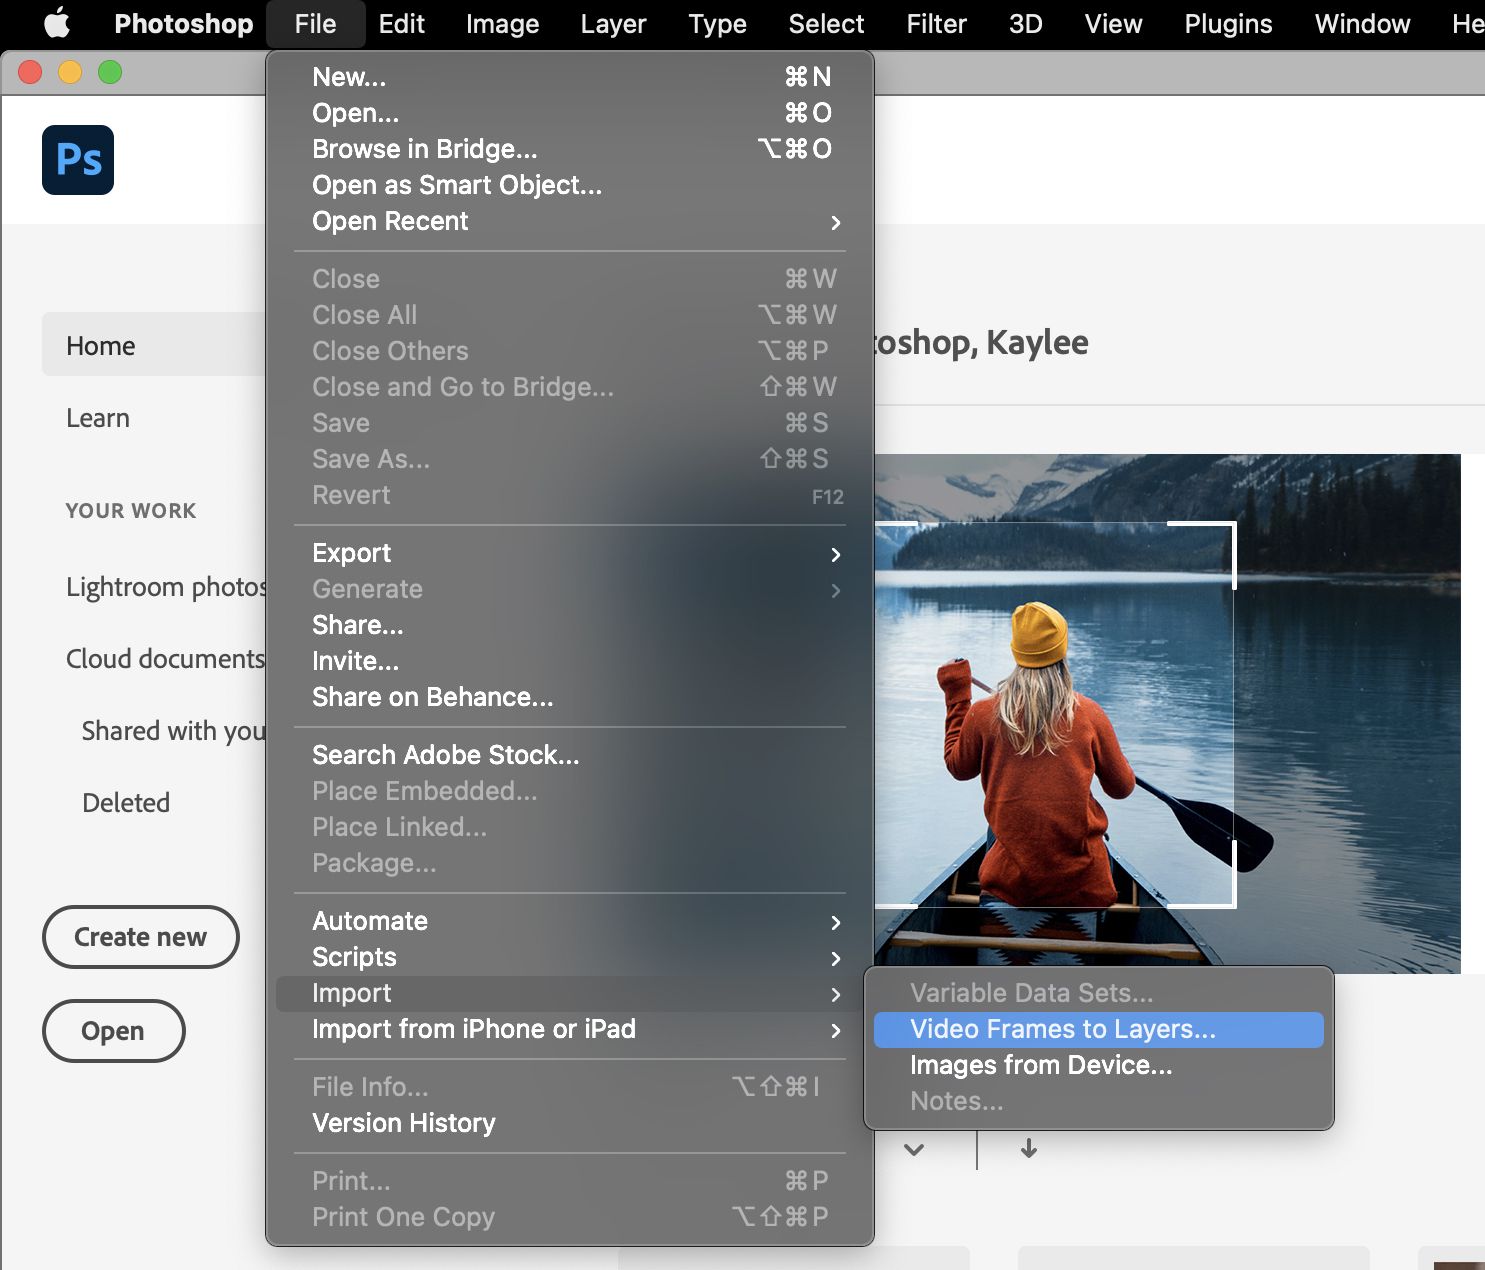
Task: Open Shared with you in sidebar
Action: pos(174,731)
